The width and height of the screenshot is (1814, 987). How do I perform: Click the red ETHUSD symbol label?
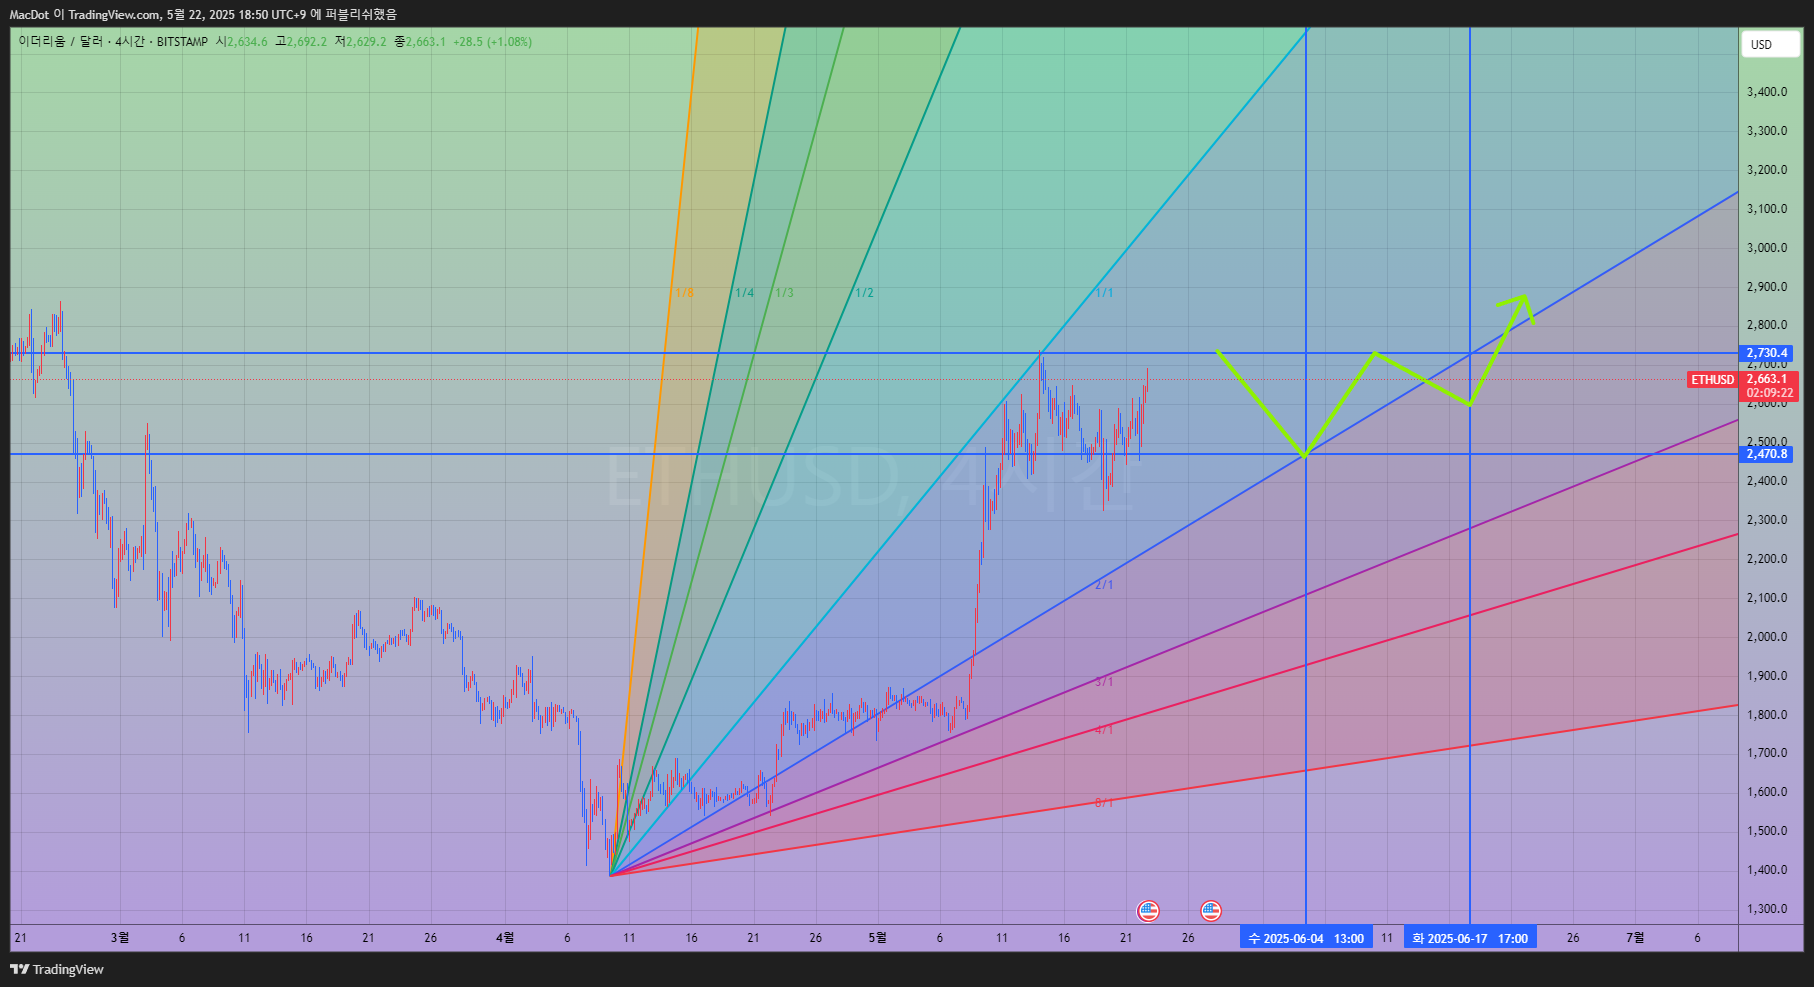pyautogui.click(x=1712, y=380)
